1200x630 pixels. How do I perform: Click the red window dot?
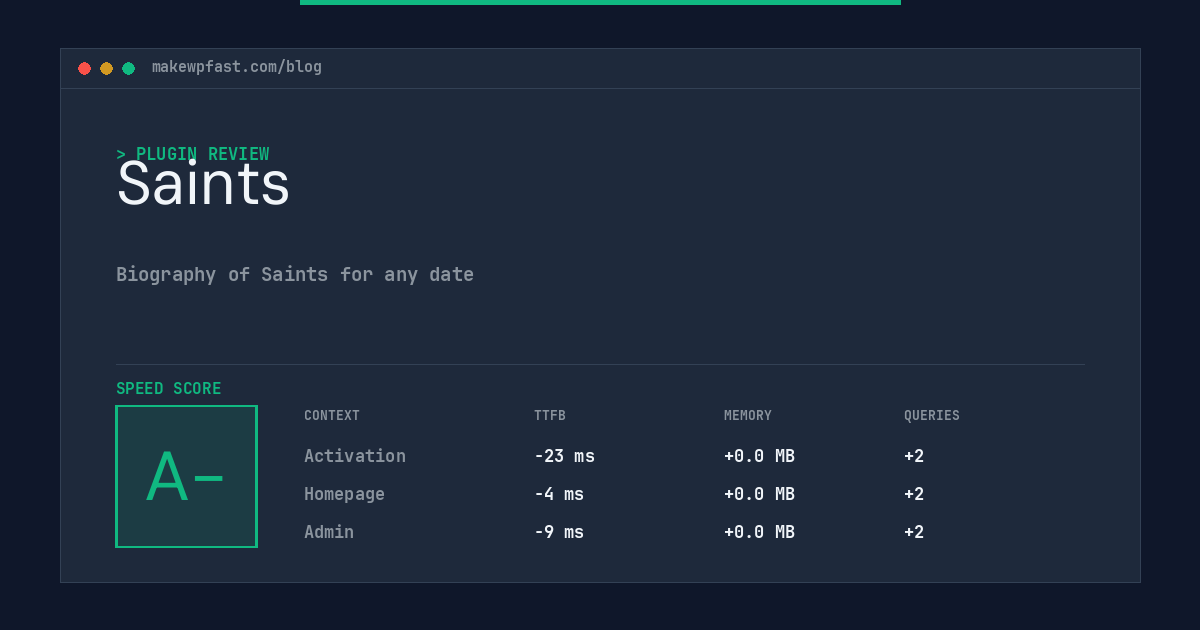(84, 68)
